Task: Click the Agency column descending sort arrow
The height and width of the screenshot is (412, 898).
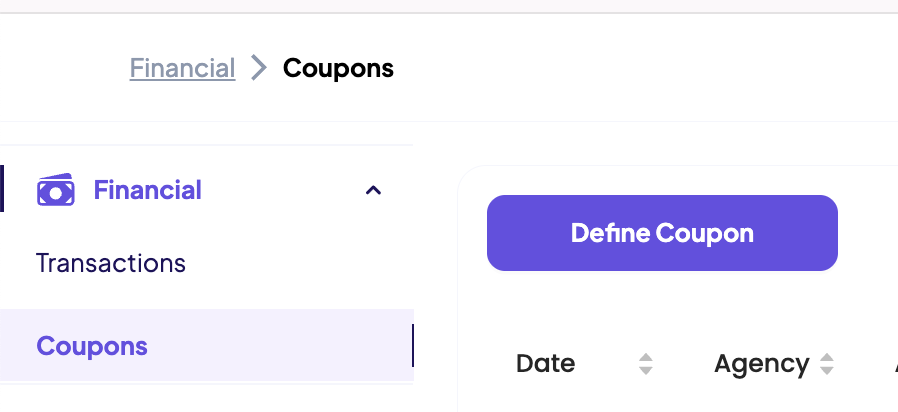Action: (826, 371)
